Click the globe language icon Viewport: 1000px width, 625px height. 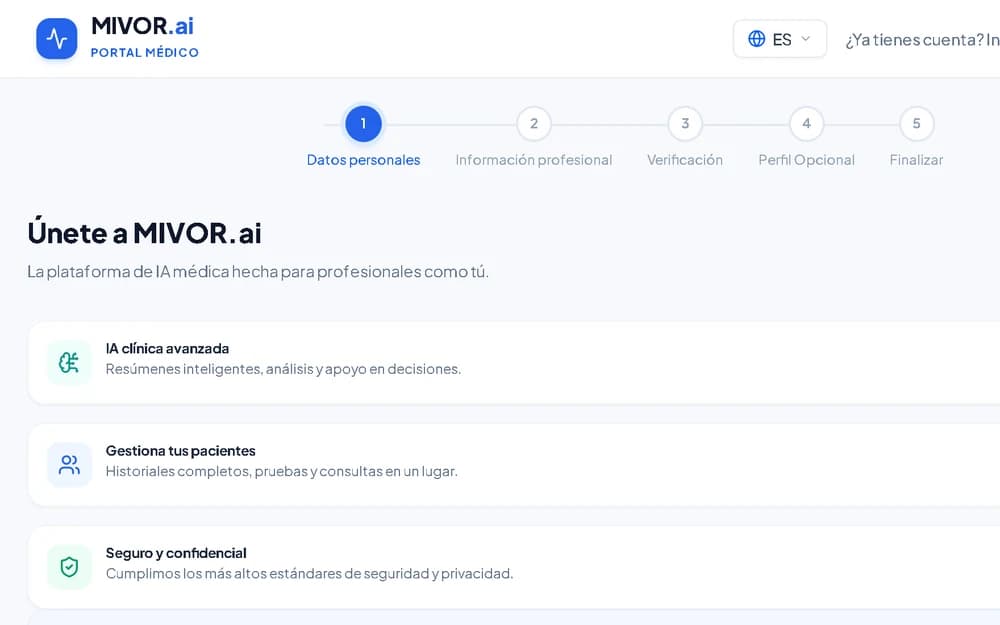click(x=756, y=39)
